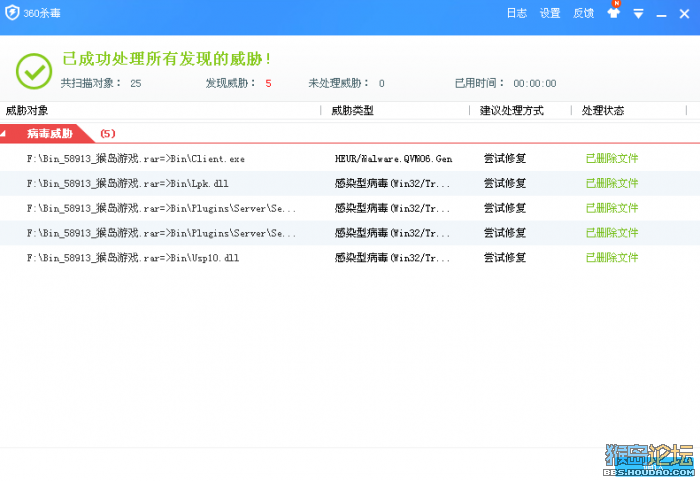Screen dimensions: 700x481
Task: Sort by 威胁对象 column header
Action: [x=27, y=110]
